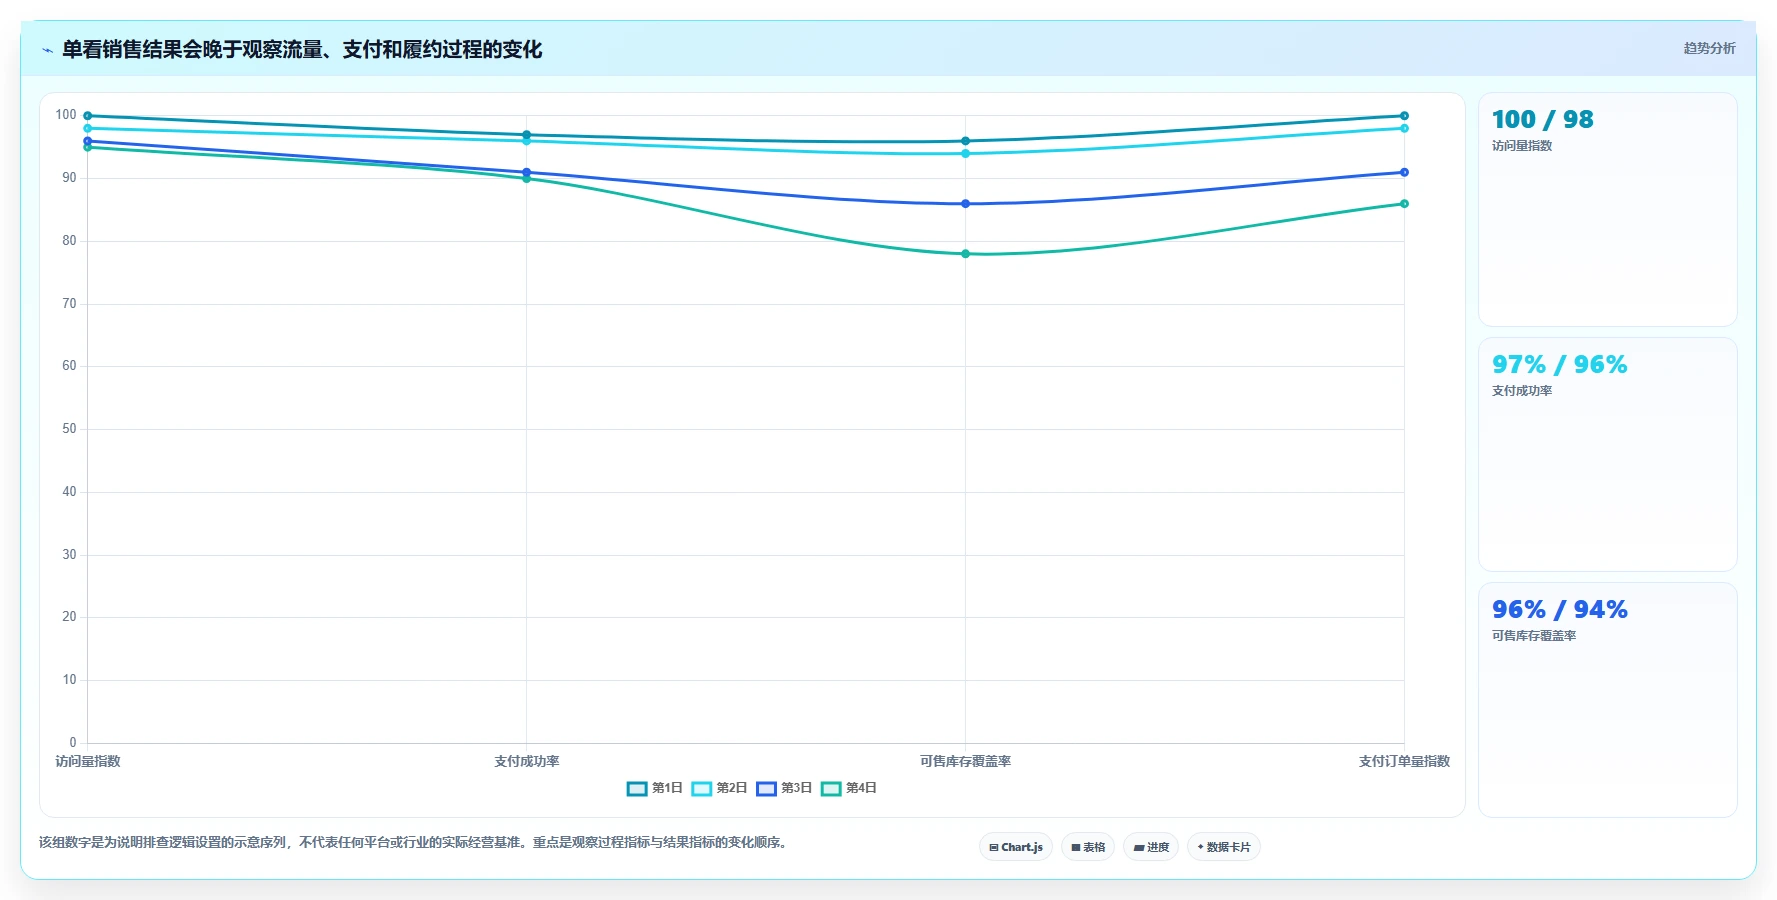1777x900 pixels.
Task: Click the 访问量指数 x-axis label
Action: [88, 761]
